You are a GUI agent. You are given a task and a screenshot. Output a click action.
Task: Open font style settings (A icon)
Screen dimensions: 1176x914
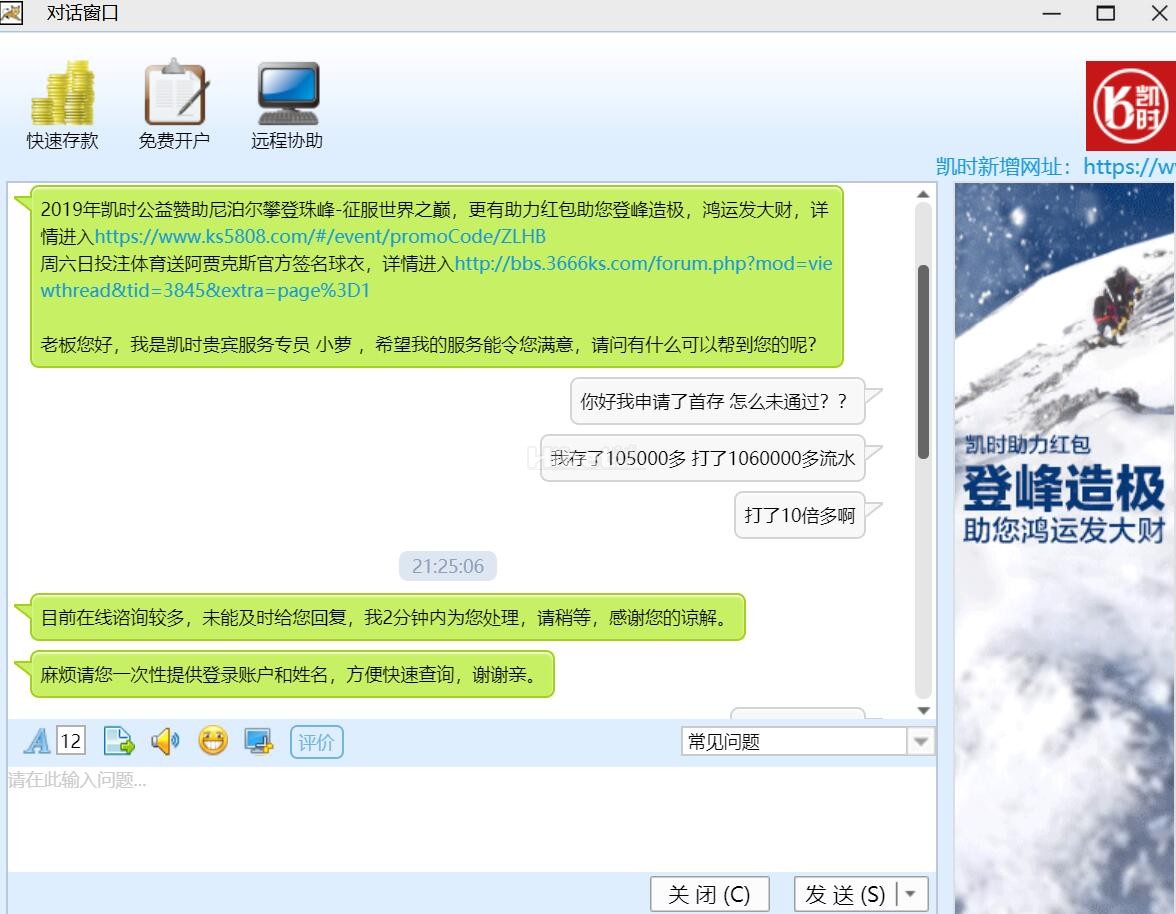(37, 741)
